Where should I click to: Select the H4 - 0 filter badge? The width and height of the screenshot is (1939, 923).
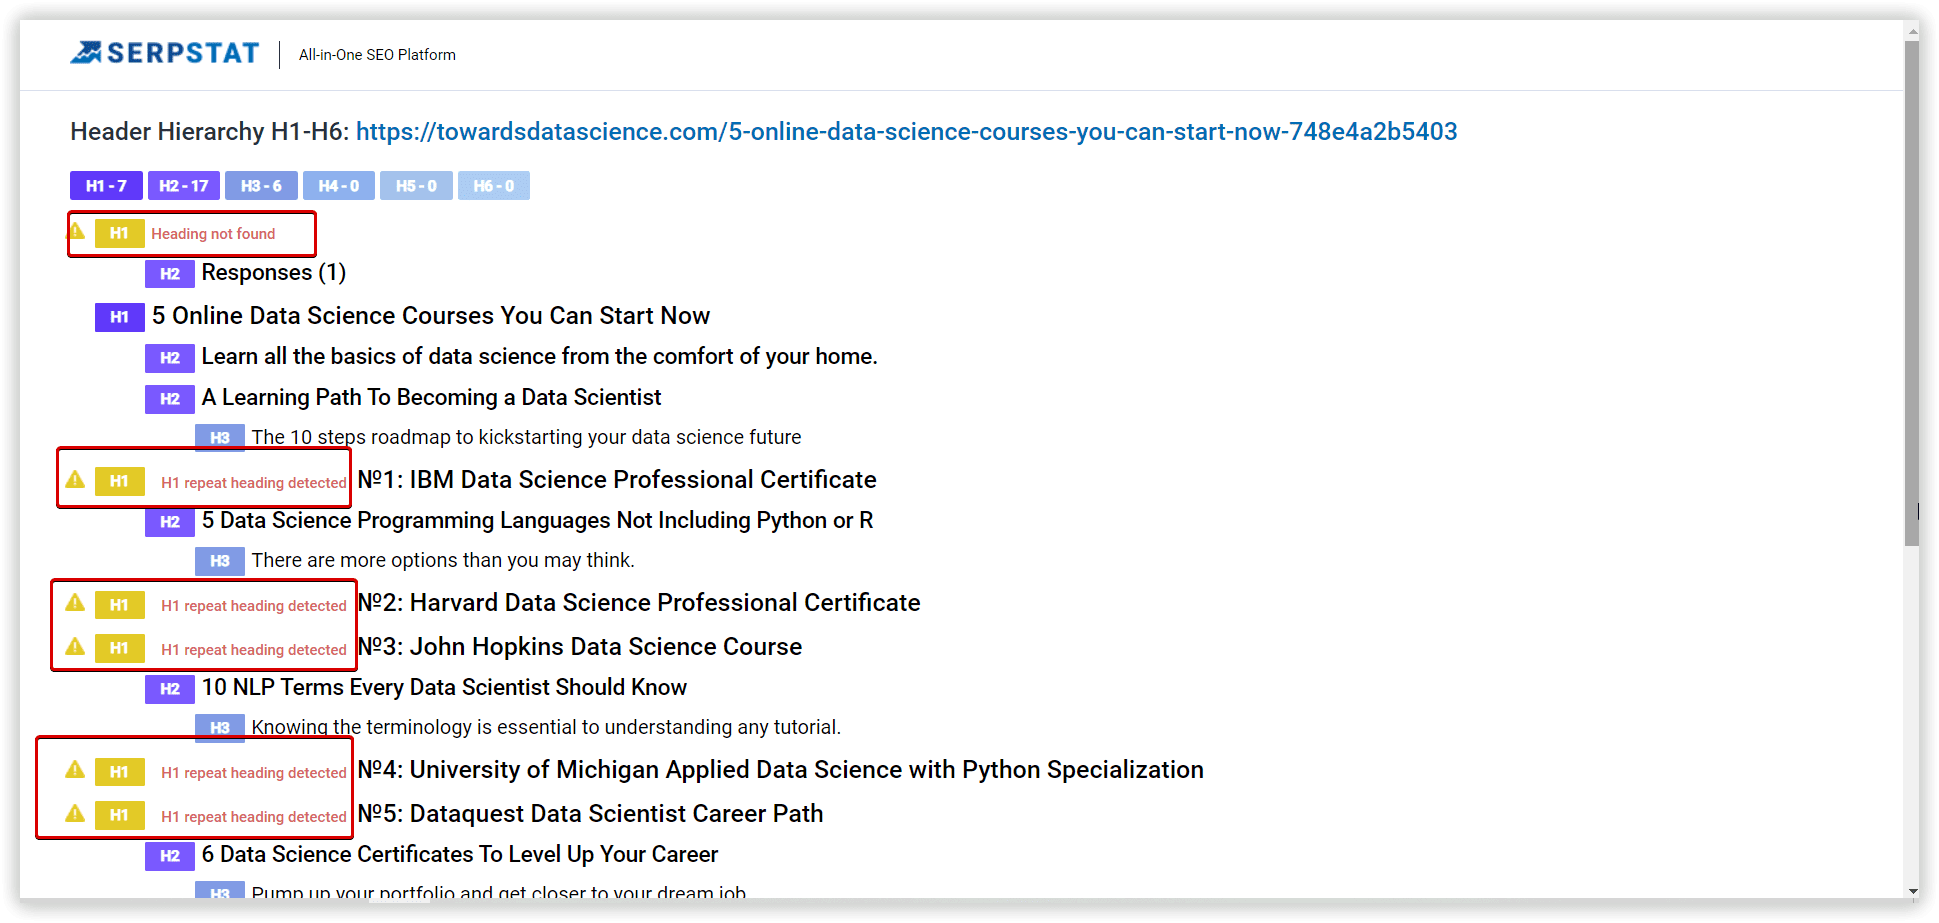(x=339, y=186)
